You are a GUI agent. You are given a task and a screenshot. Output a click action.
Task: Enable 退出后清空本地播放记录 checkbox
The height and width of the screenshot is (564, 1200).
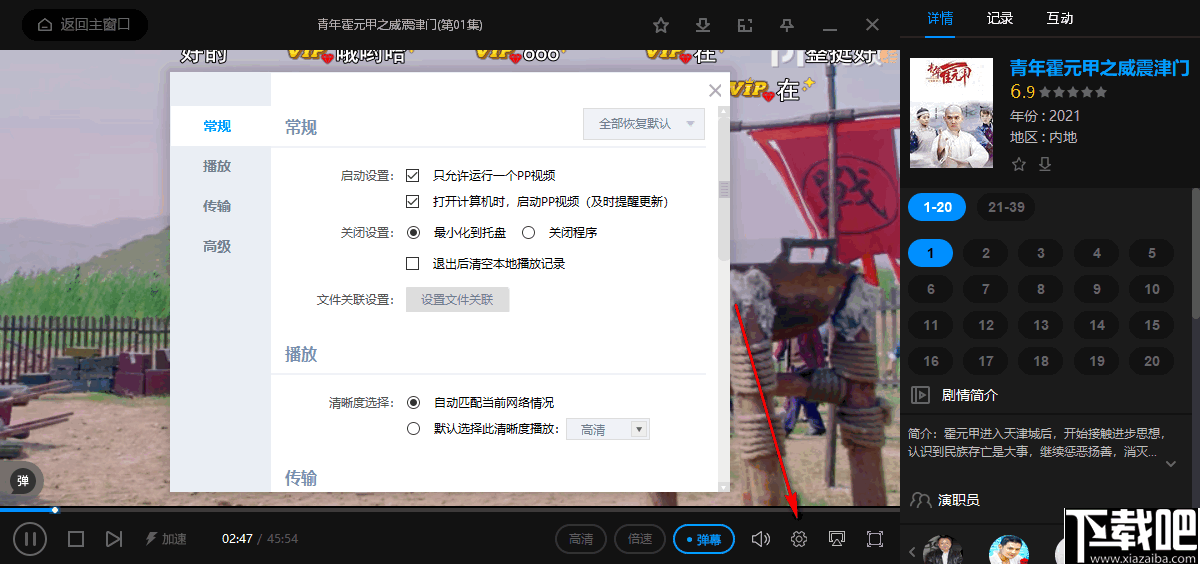[x=412, y=264]
